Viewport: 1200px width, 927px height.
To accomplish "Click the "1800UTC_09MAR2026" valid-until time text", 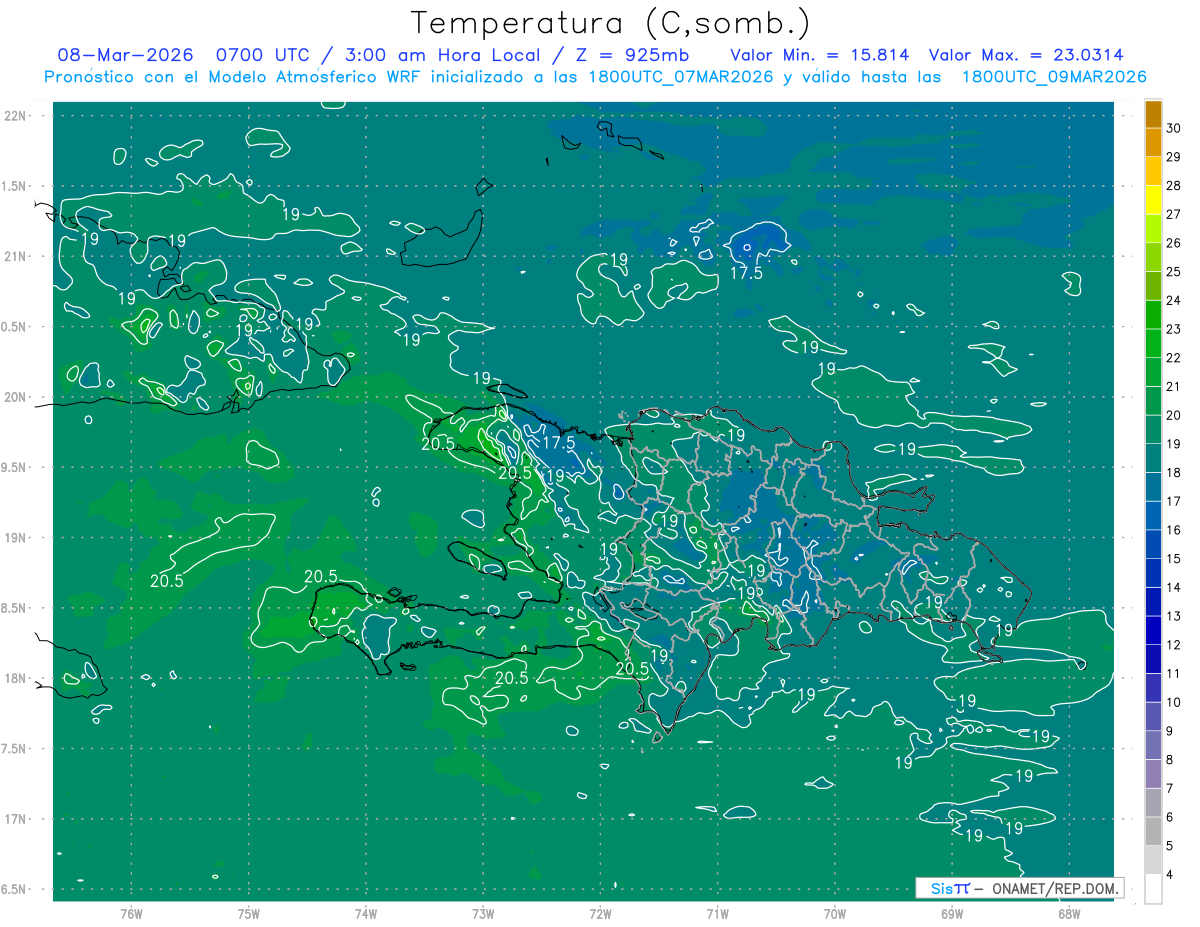I will pos(1054,77).
